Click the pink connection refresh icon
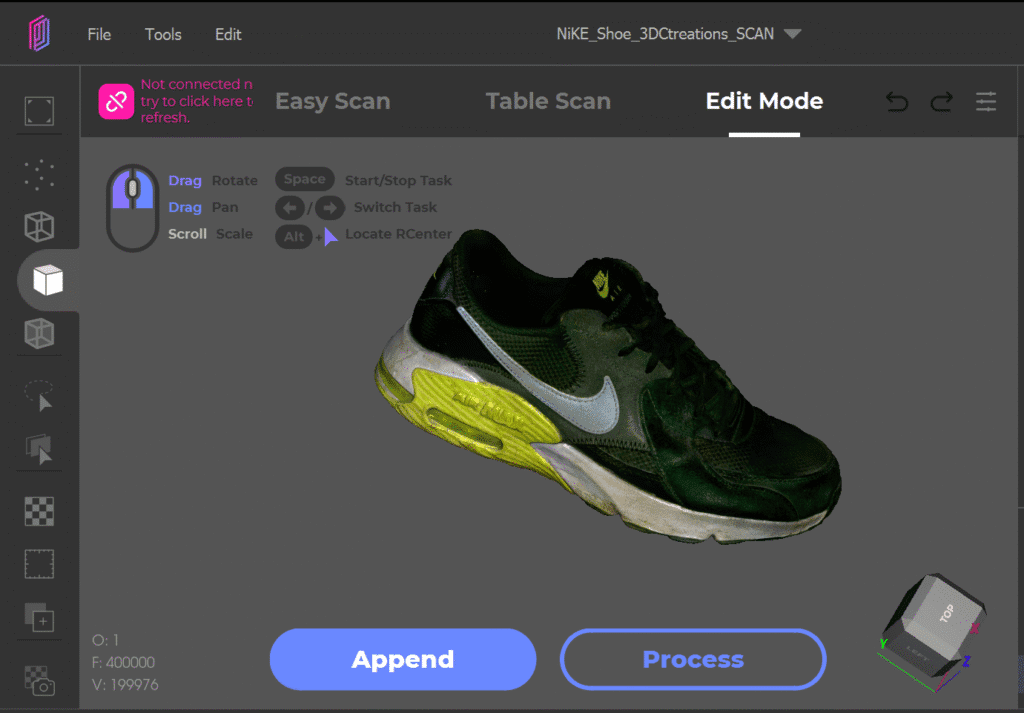Viewport: 1024px width, 713px height. 116,101
